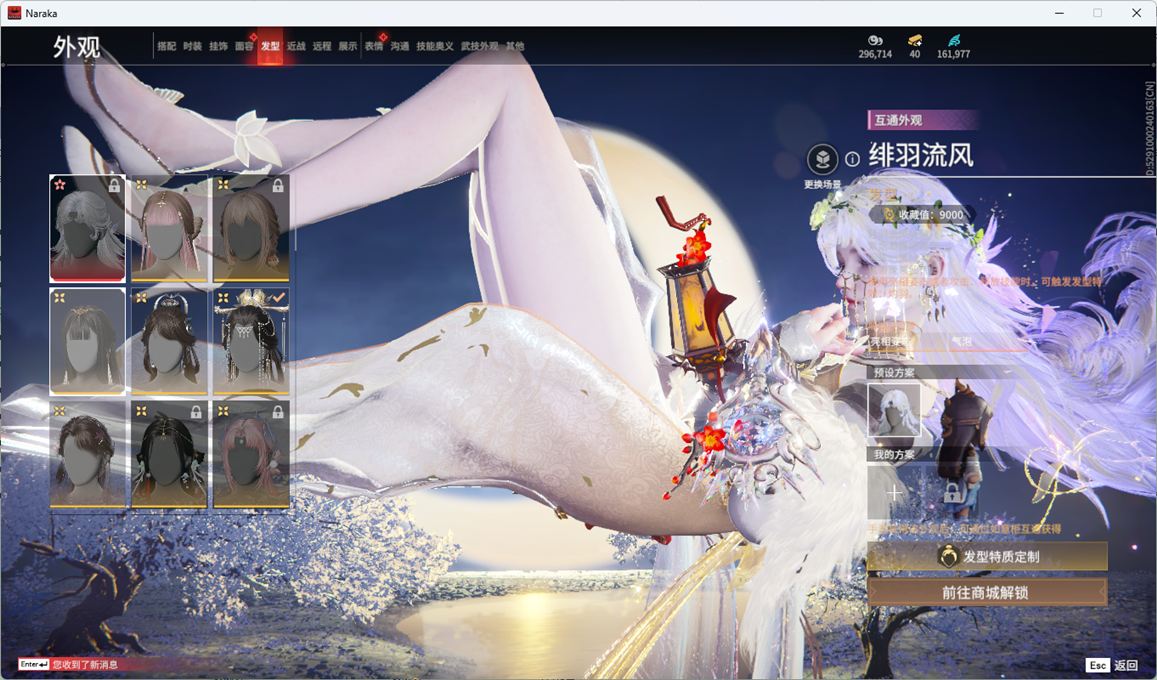Click the Naraka app icon in title bar
The height and width of the screenshot is (680, 1157).
click(x=14, y=13)
